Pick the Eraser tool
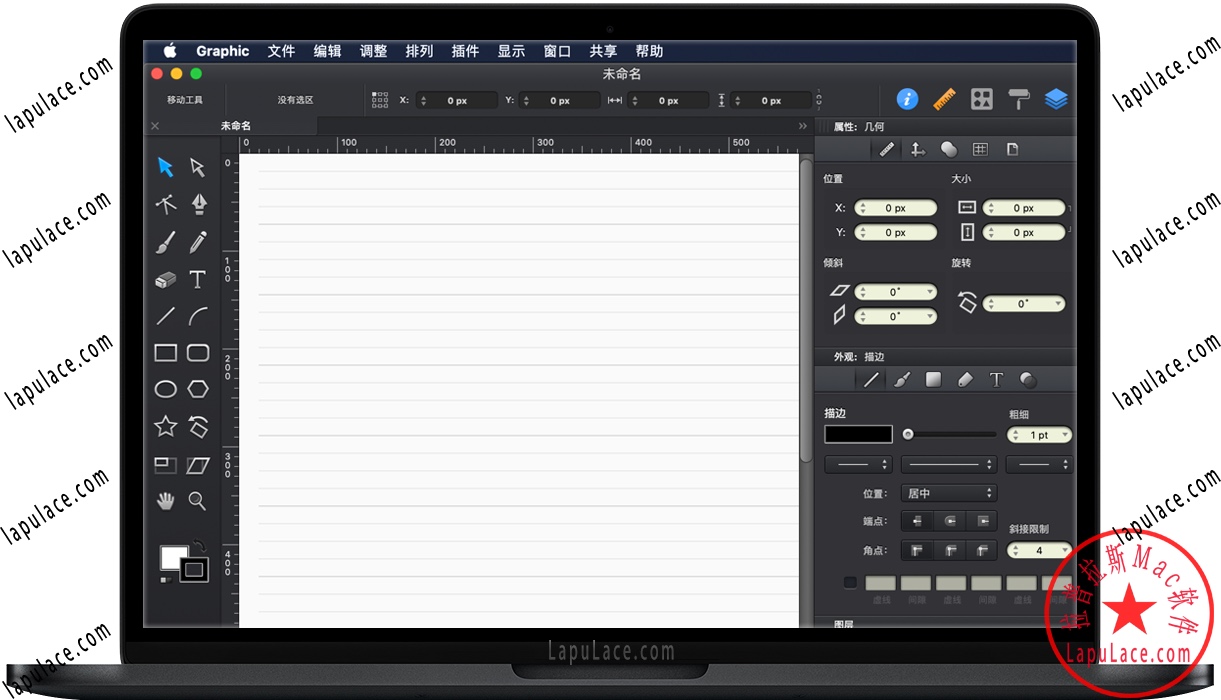This screenshot has height=700, width=1221. tap(165, 281)
